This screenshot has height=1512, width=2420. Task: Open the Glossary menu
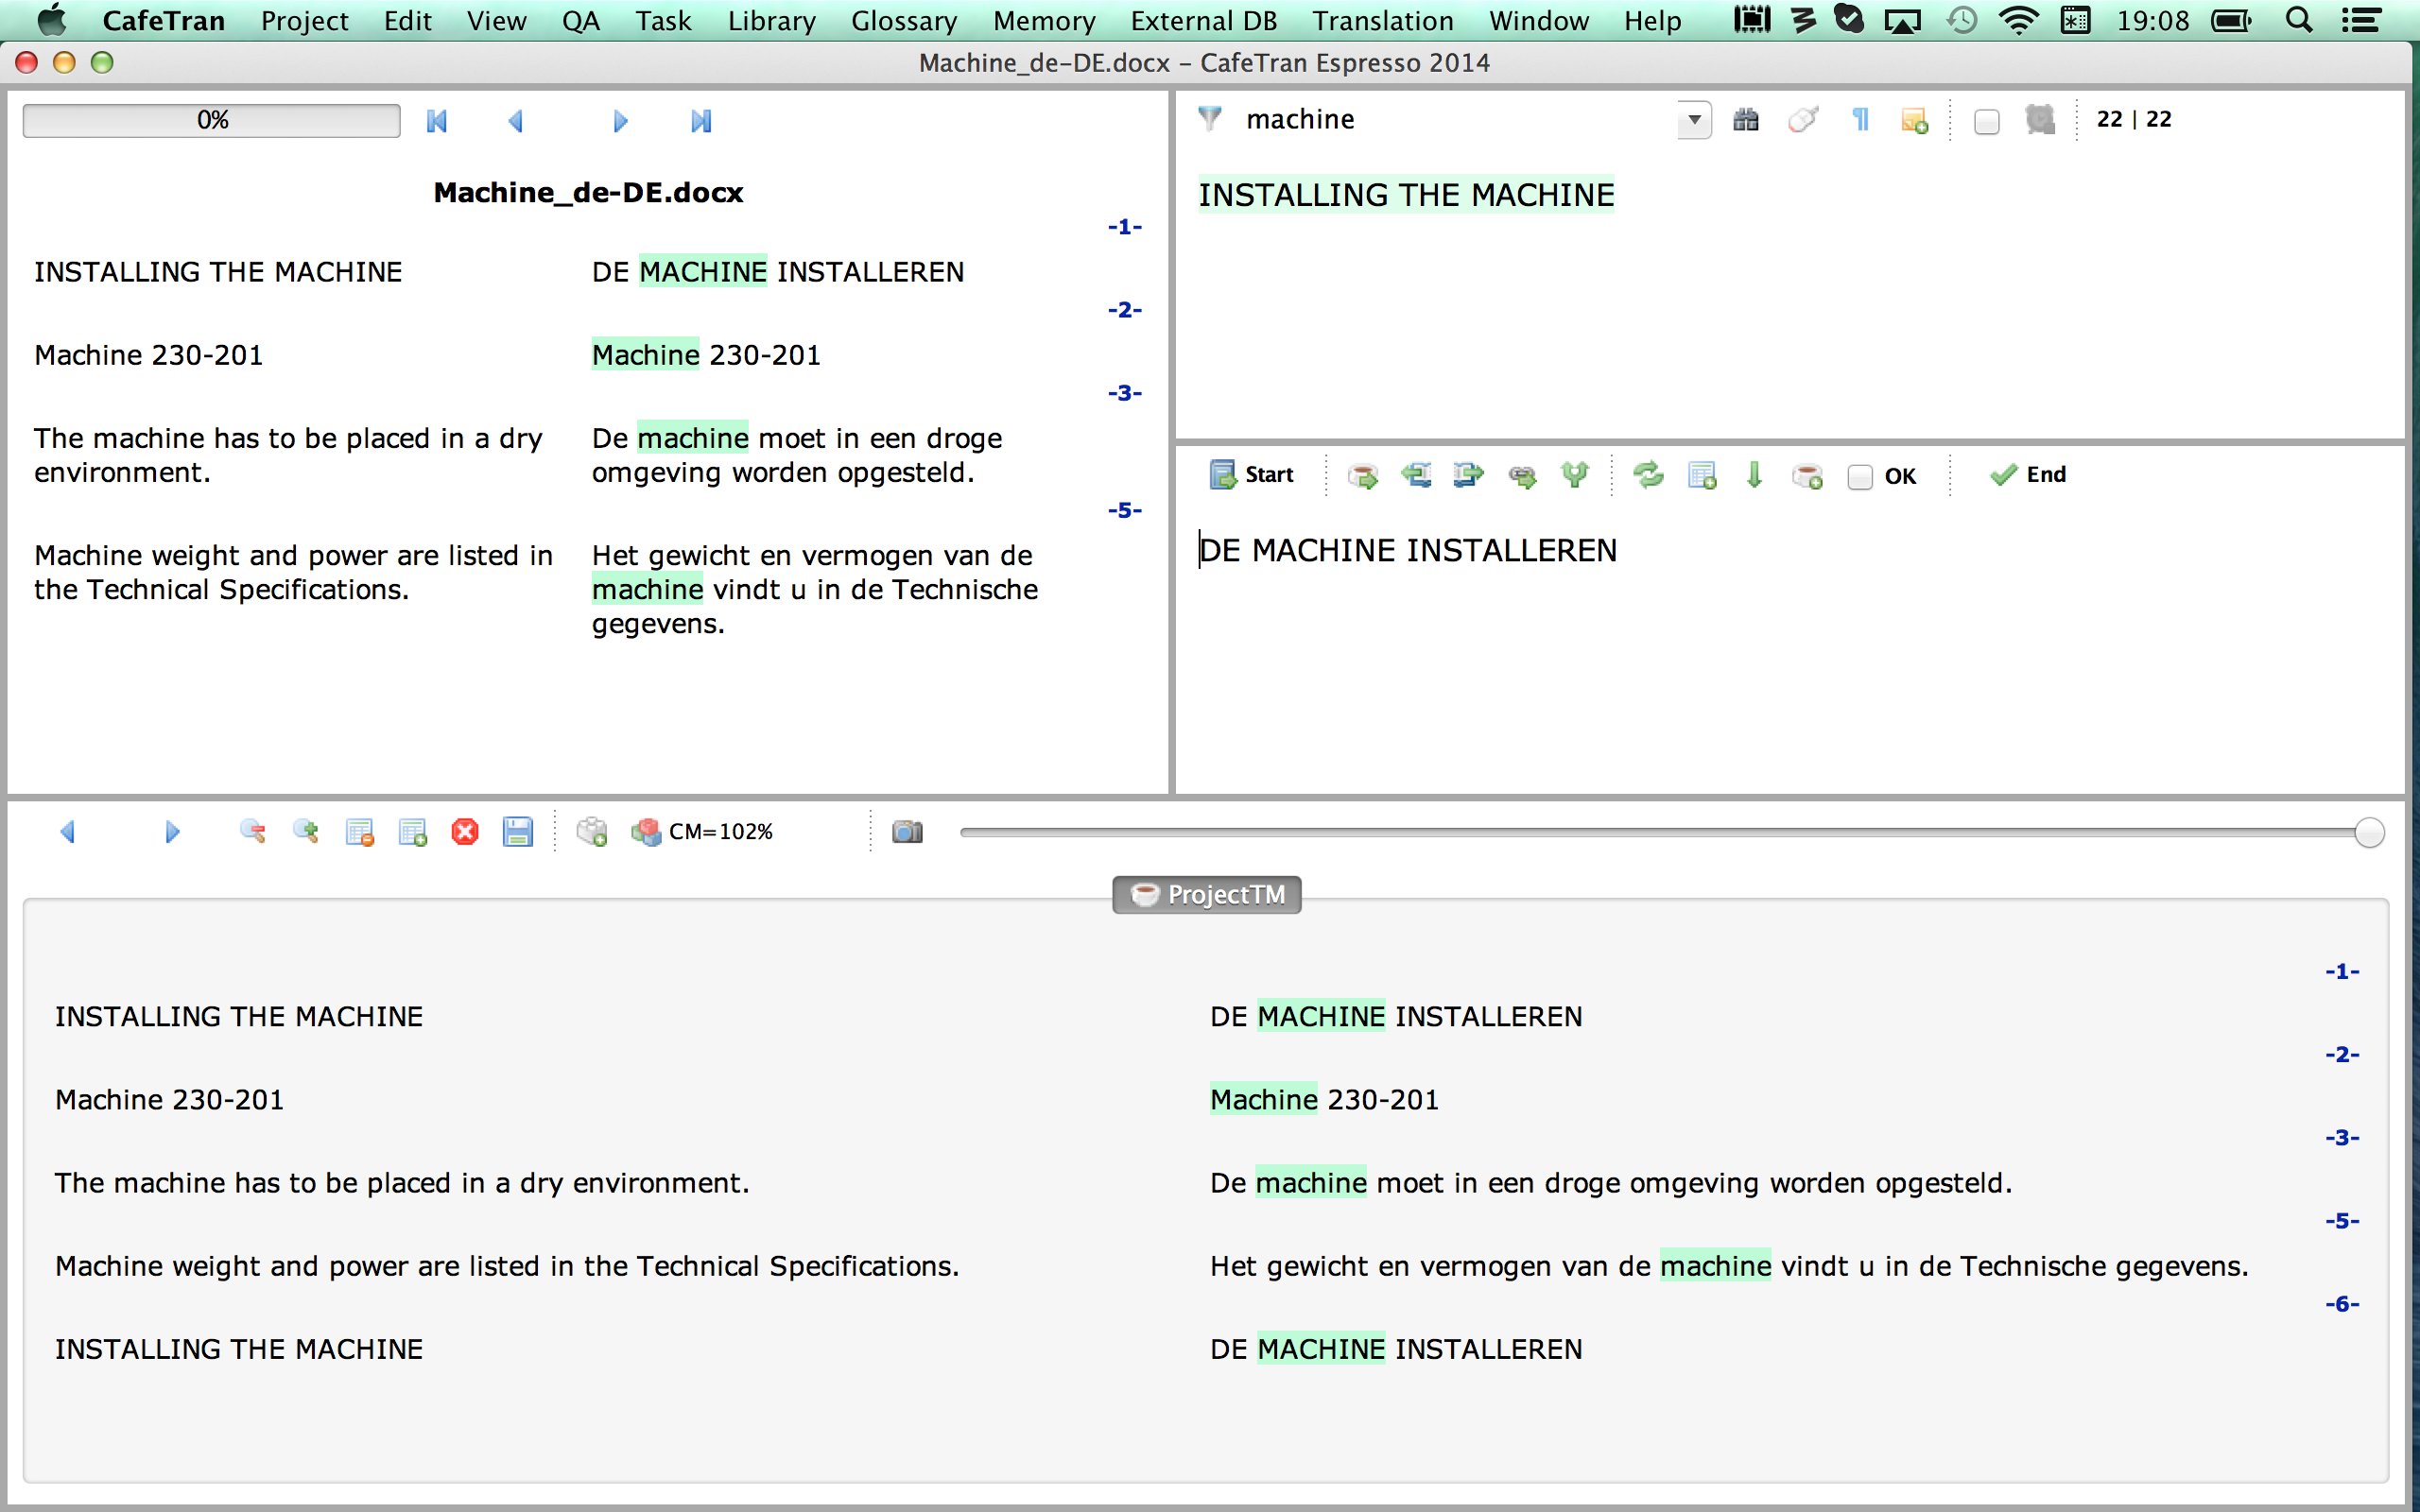pos(903,20)
